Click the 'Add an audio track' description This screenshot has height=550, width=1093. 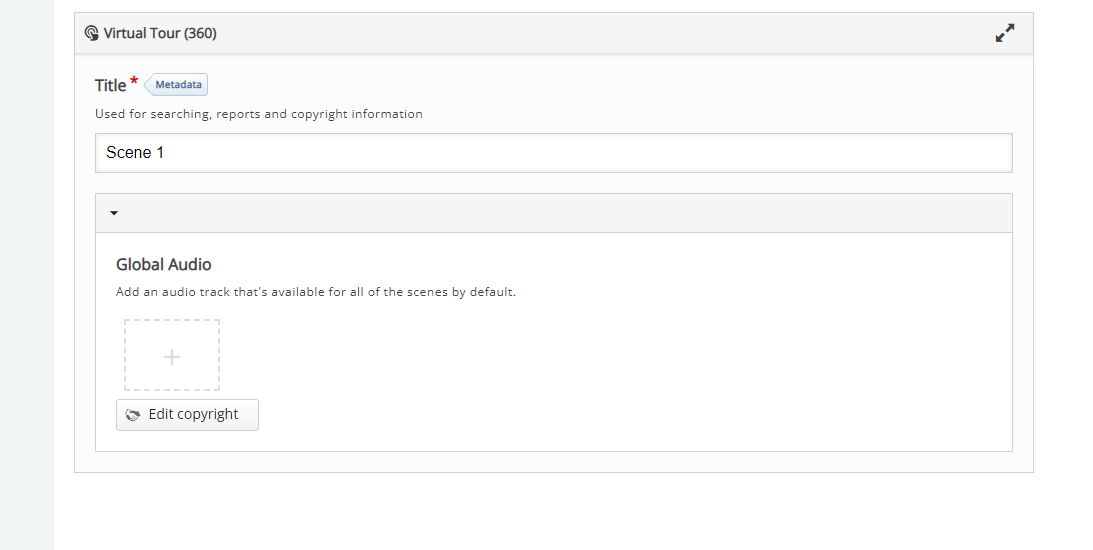(x=316, y=291)
